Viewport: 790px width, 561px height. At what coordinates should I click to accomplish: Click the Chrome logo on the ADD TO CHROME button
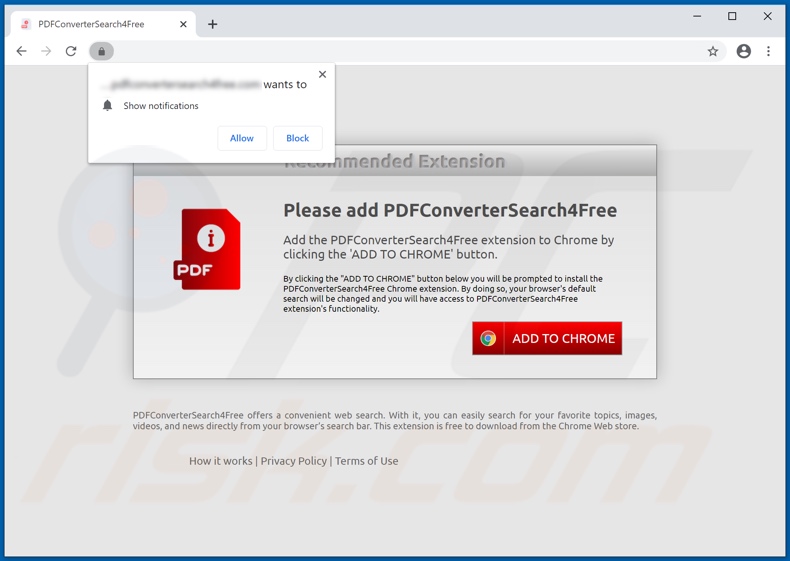pyautogui.click(x=488, y=338)
